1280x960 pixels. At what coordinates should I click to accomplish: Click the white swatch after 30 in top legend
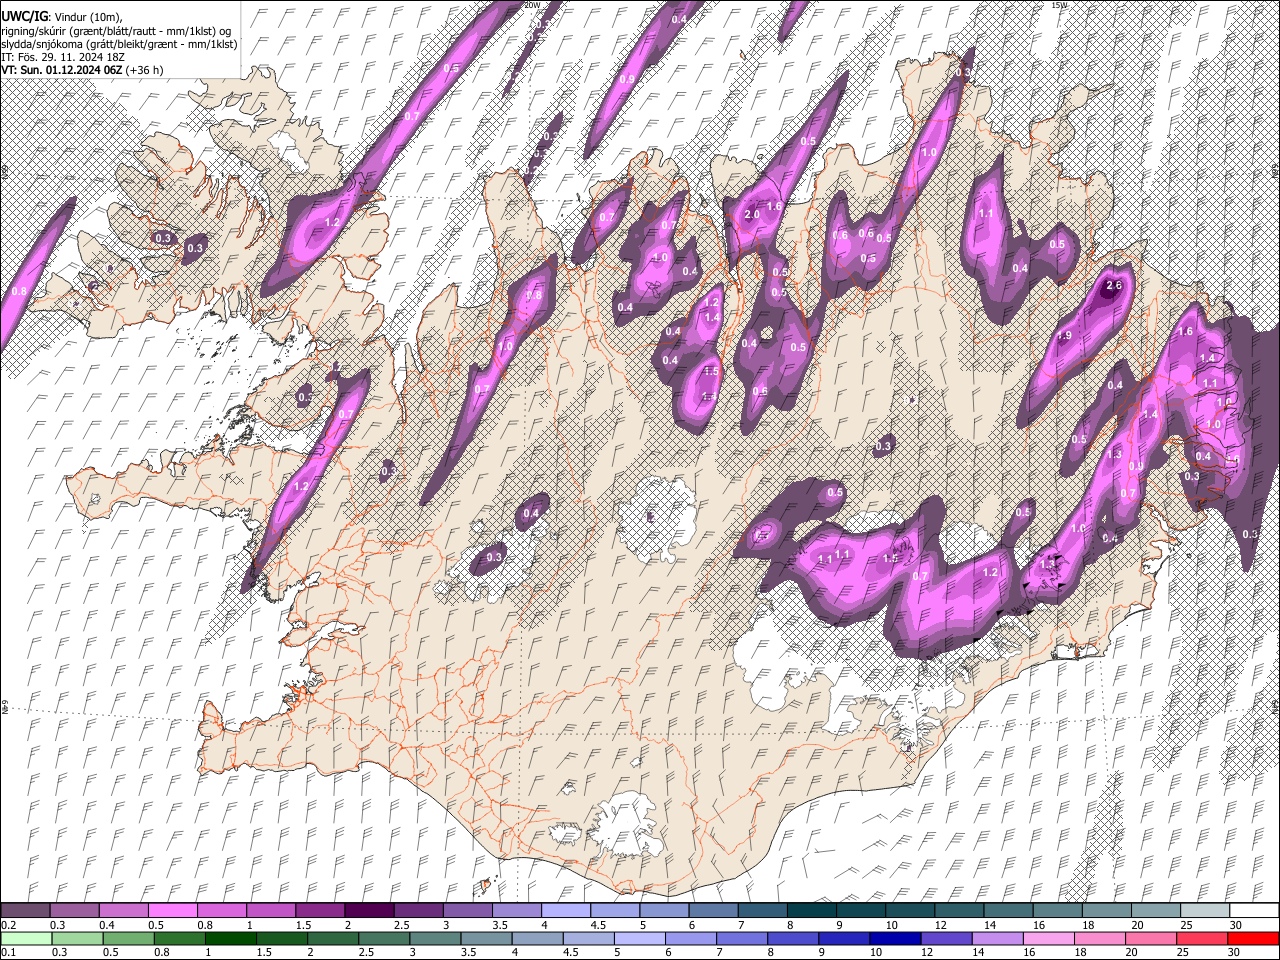coord(1254,911)
